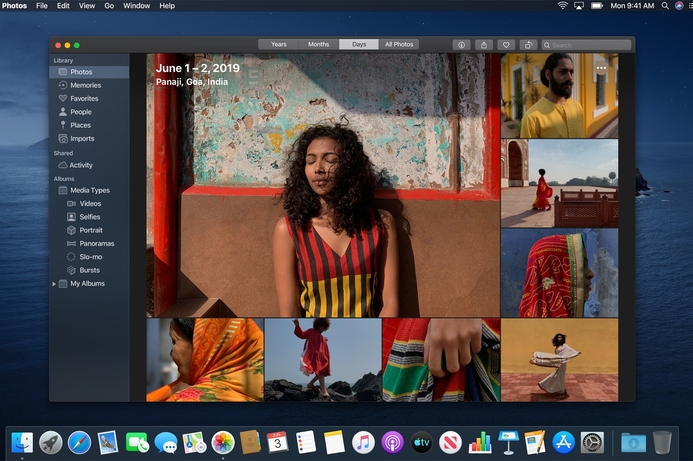Viewport: 693px width, 461px height.
Task: Open the Keynote app in the Dock
Action: coord(508,442)
